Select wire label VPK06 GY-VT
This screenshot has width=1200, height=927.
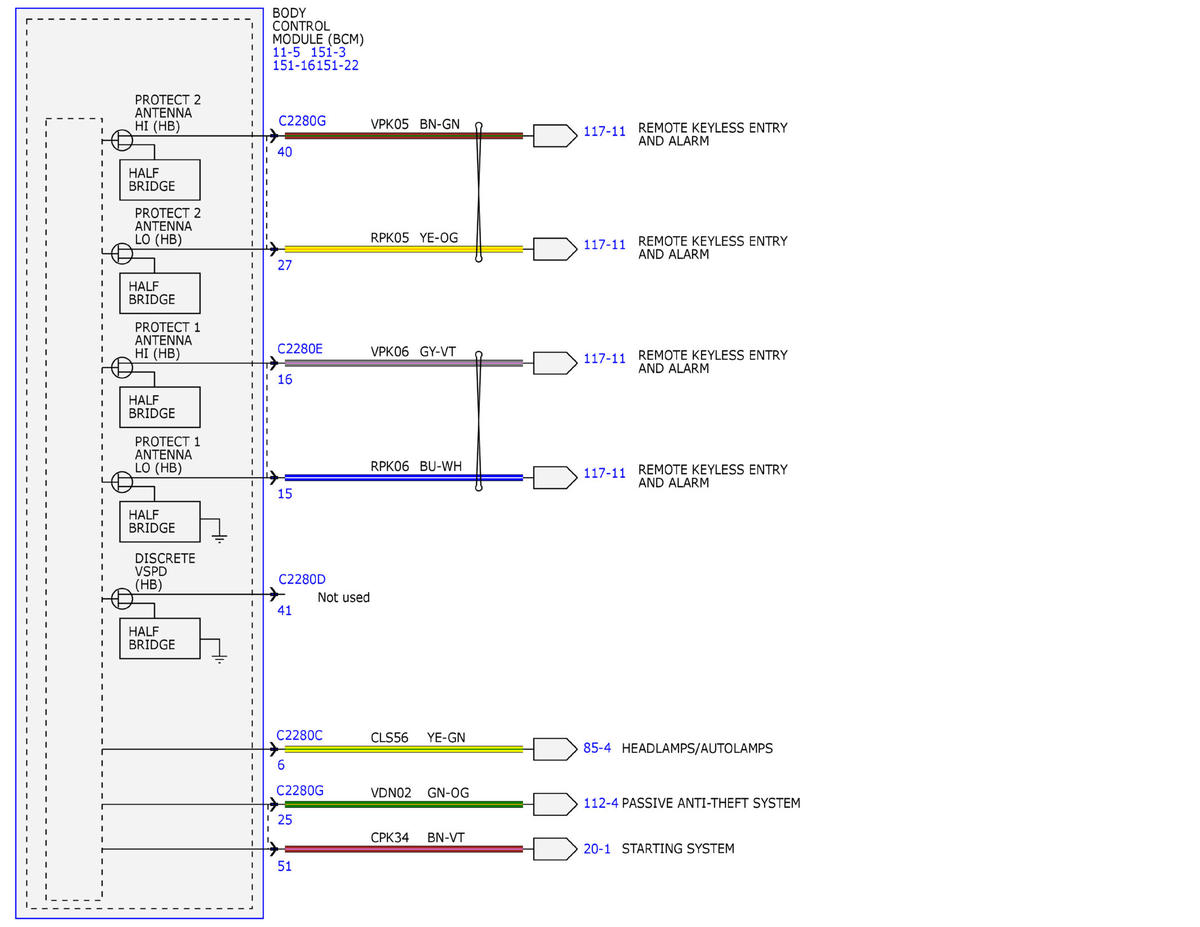coord(414,352)
